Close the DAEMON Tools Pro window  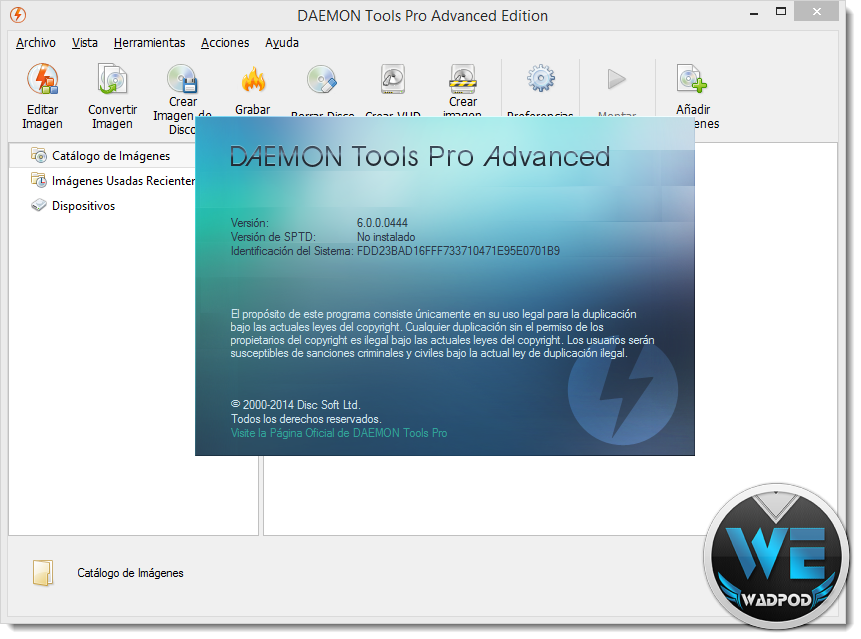(817, 12)
